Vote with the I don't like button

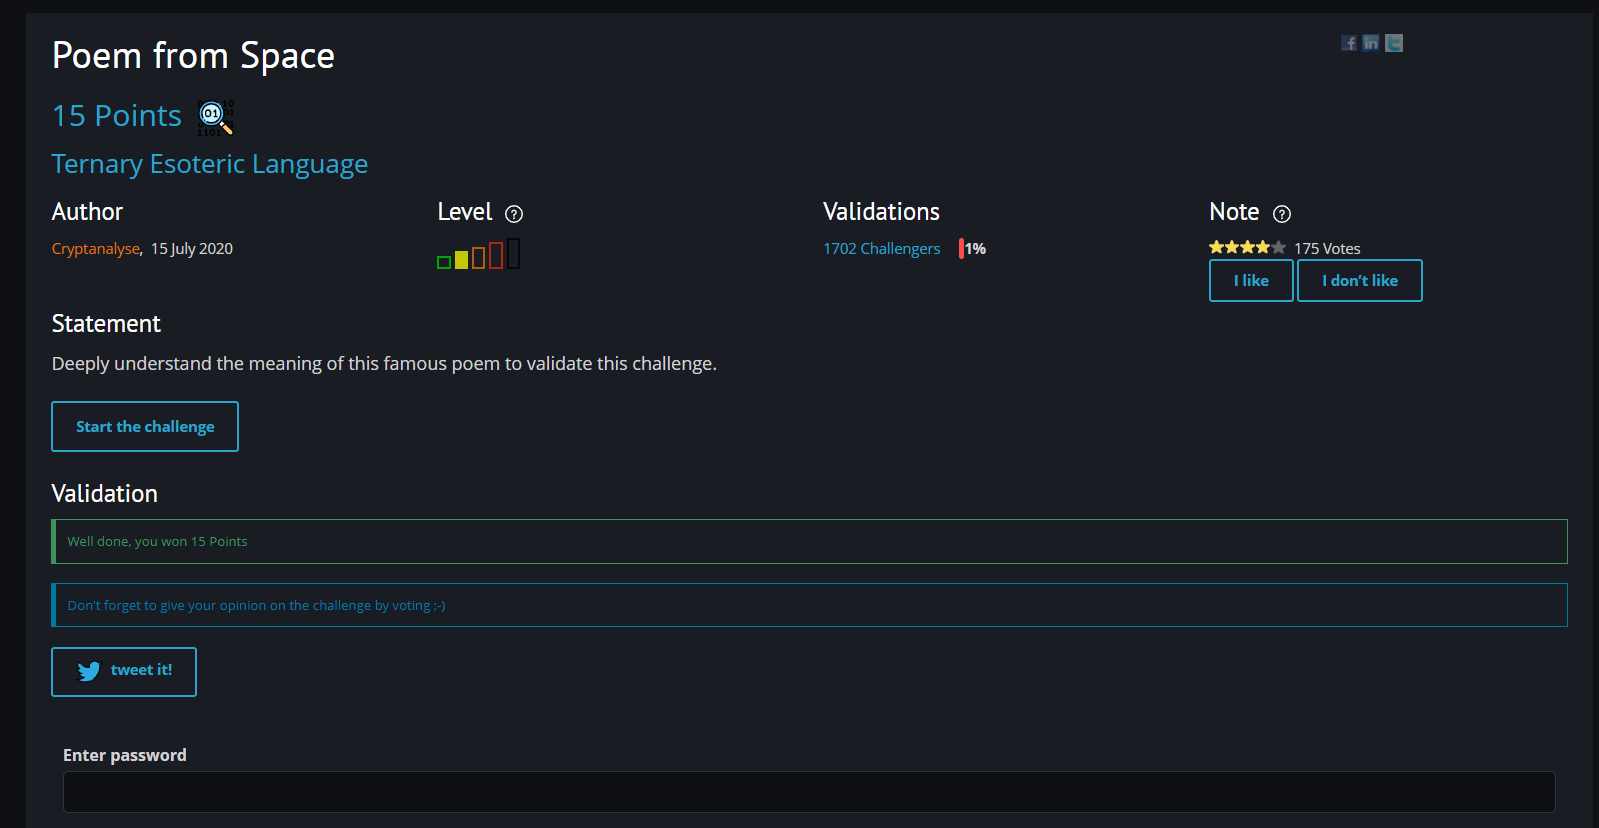point(1360,281)
